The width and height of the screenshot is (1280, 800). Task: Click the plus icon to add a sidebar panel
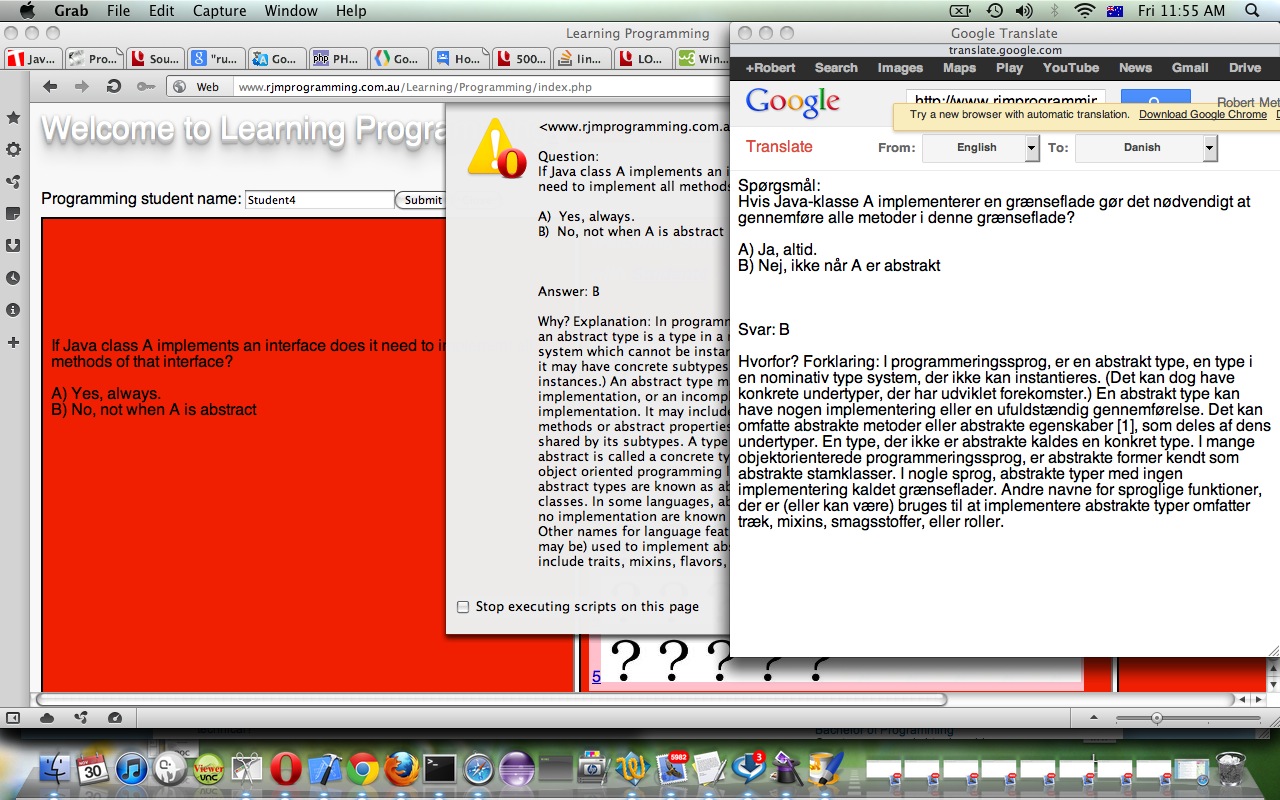click(x=13, y=342)
